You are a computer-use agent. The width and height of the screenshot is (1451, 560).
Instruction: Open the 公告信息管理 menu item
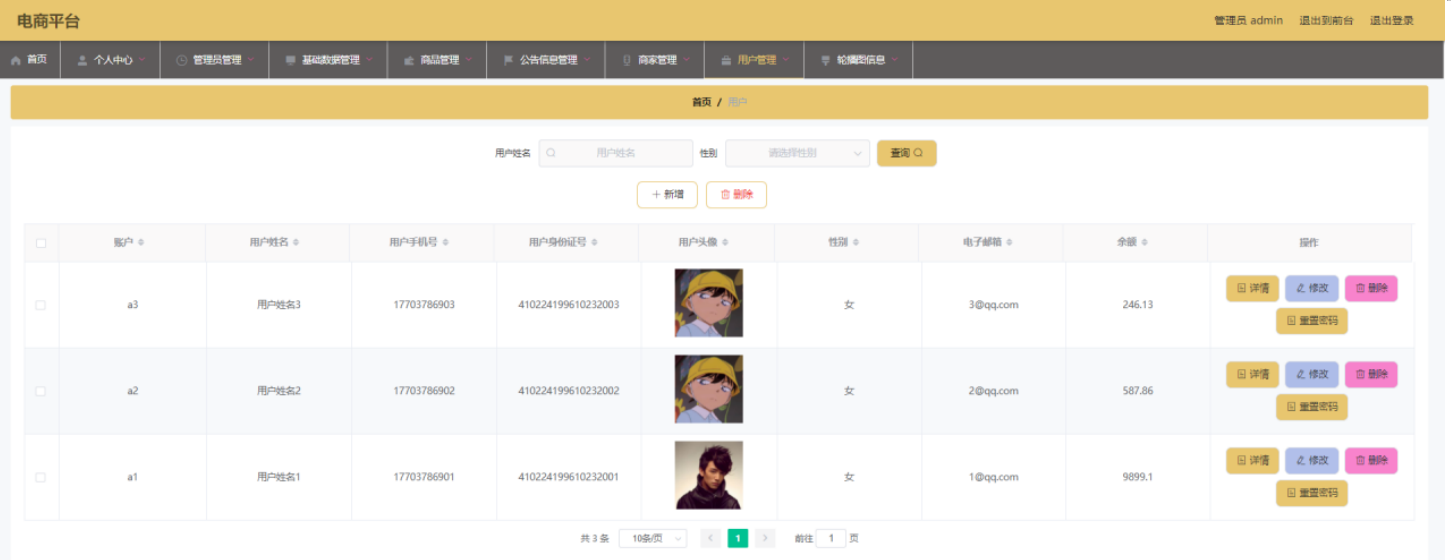click(546, 60)
